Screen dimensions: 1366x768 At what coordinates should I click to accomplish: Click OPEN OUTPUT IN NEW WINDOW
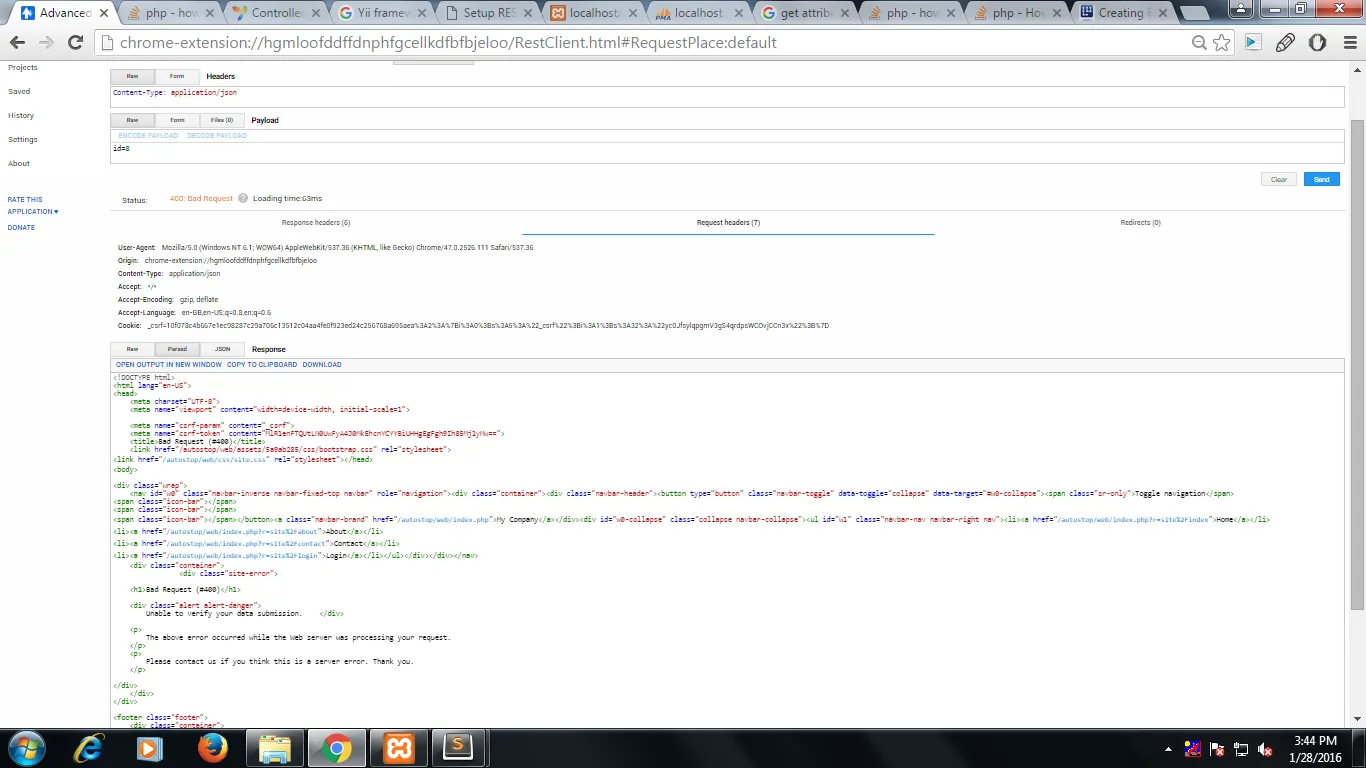click(x=169, y=364)
